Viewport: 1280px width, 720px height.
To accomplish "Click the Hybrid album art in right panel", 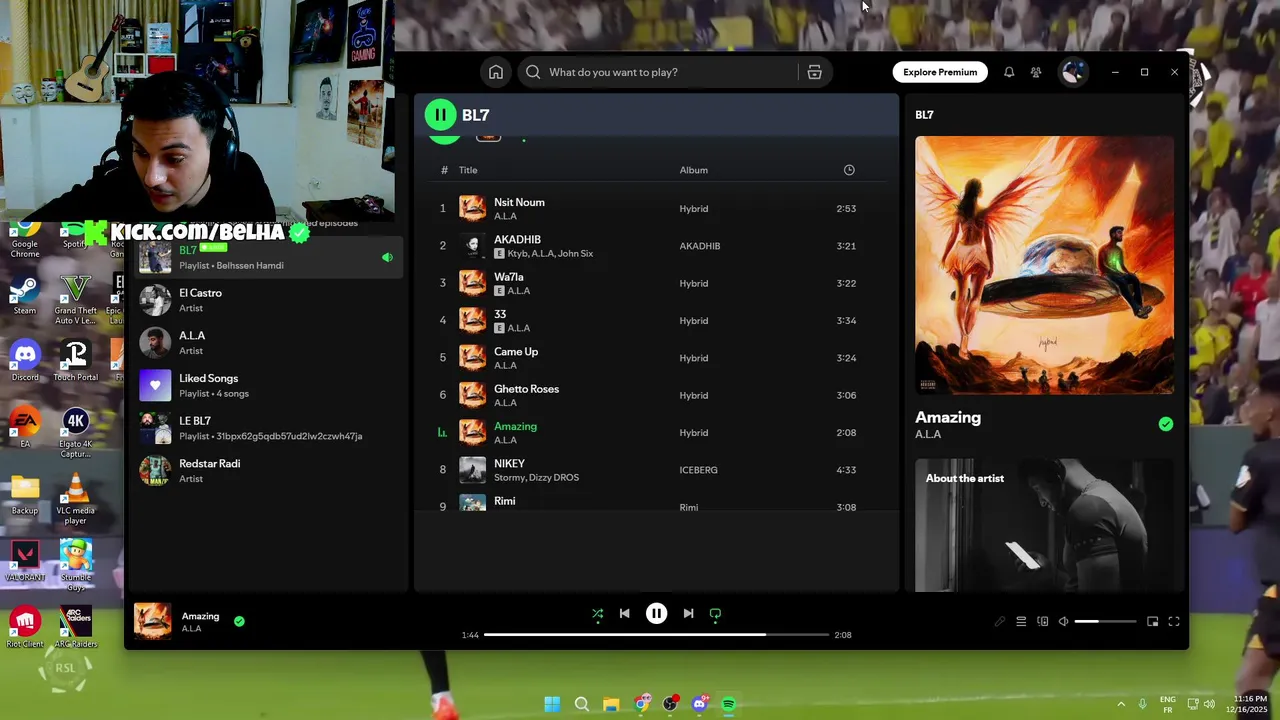I will 1044,265.
